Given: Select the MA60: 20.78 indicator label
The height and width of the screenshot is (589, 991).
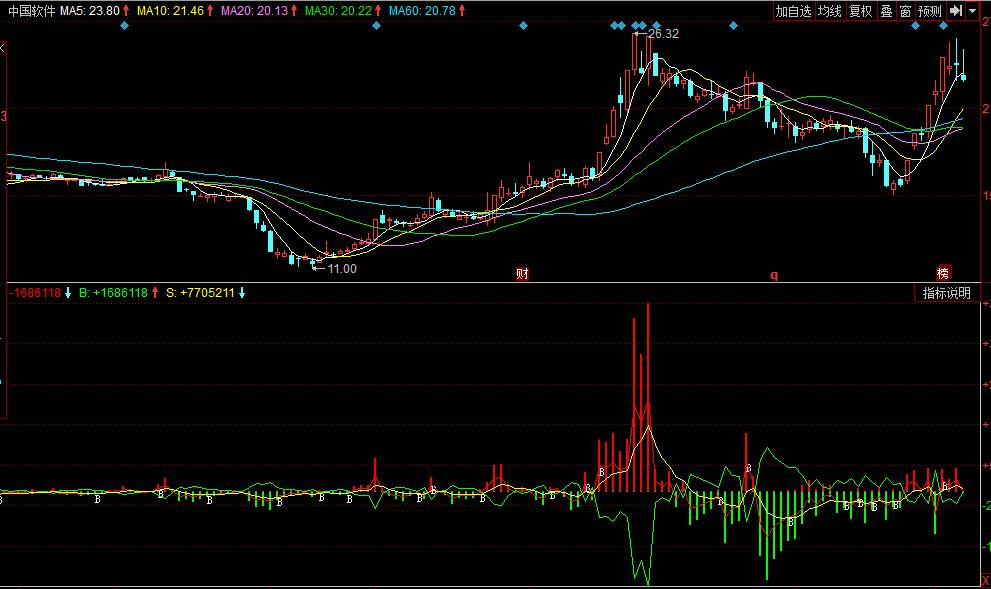Looking at the screenshot, I should [422, 11].
